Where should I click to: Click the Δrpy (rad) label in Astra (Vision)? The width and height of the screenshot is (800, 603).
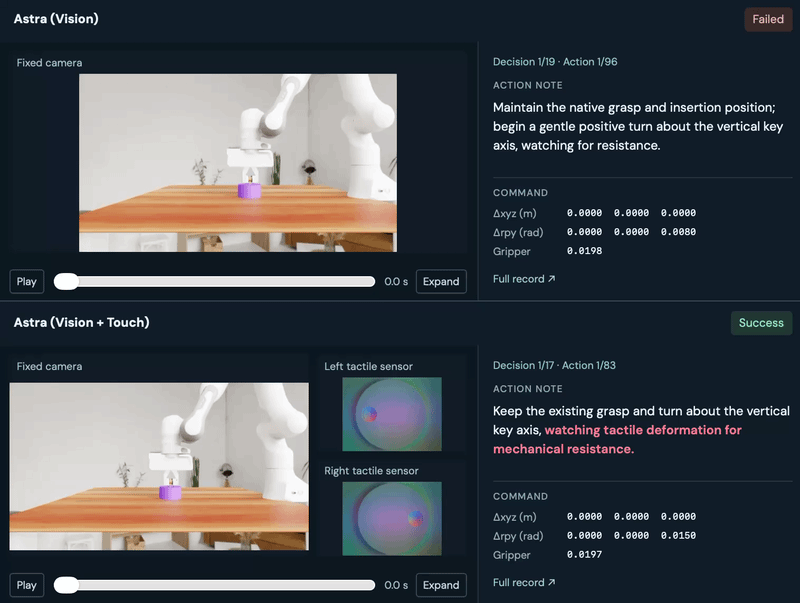(x=518, y=232)
